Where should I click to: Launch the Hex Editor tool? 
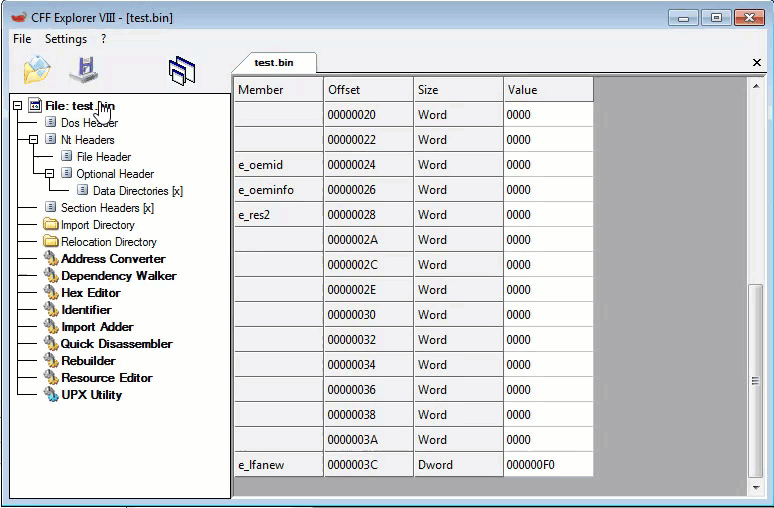[91, 293]
